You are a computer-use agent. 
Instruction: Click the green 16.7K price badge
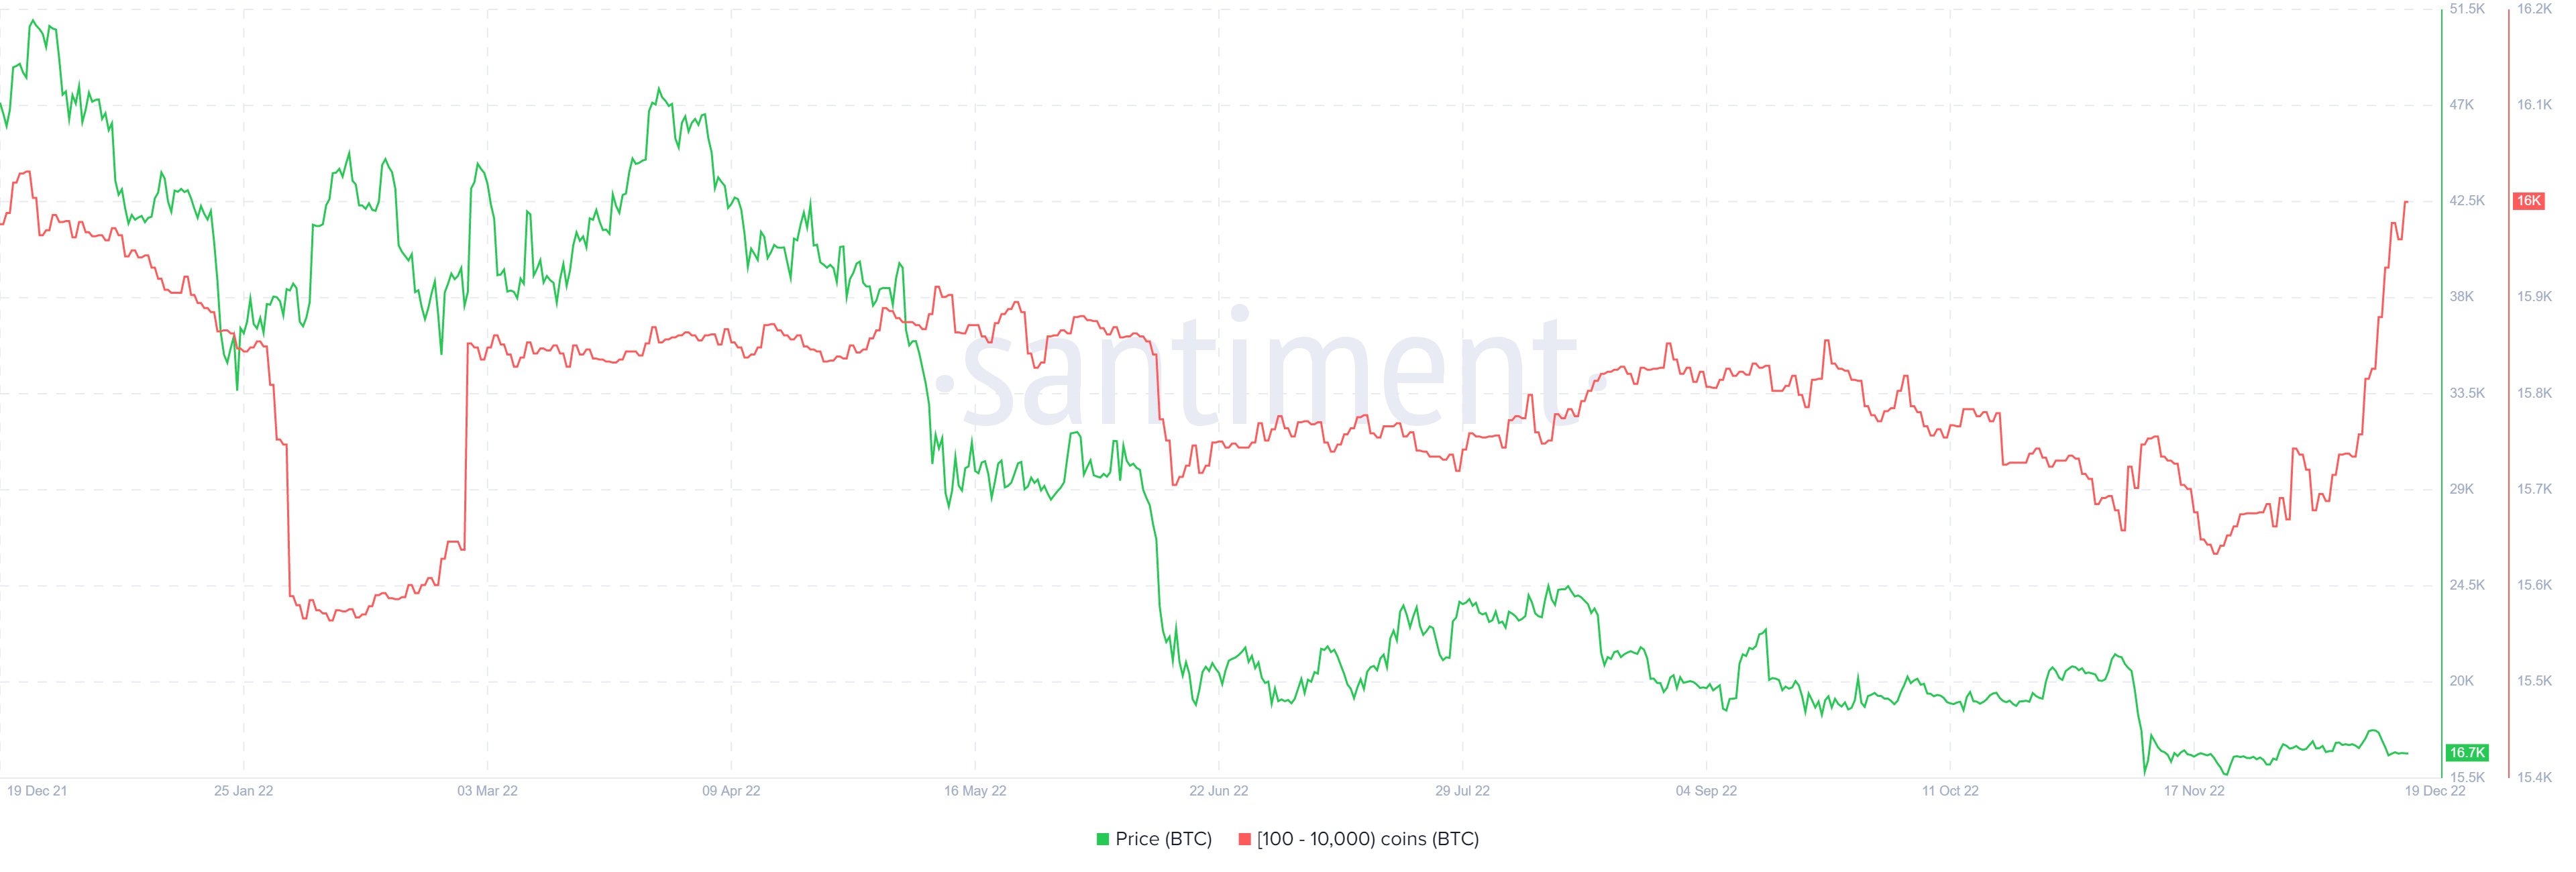click(2466, 752)
